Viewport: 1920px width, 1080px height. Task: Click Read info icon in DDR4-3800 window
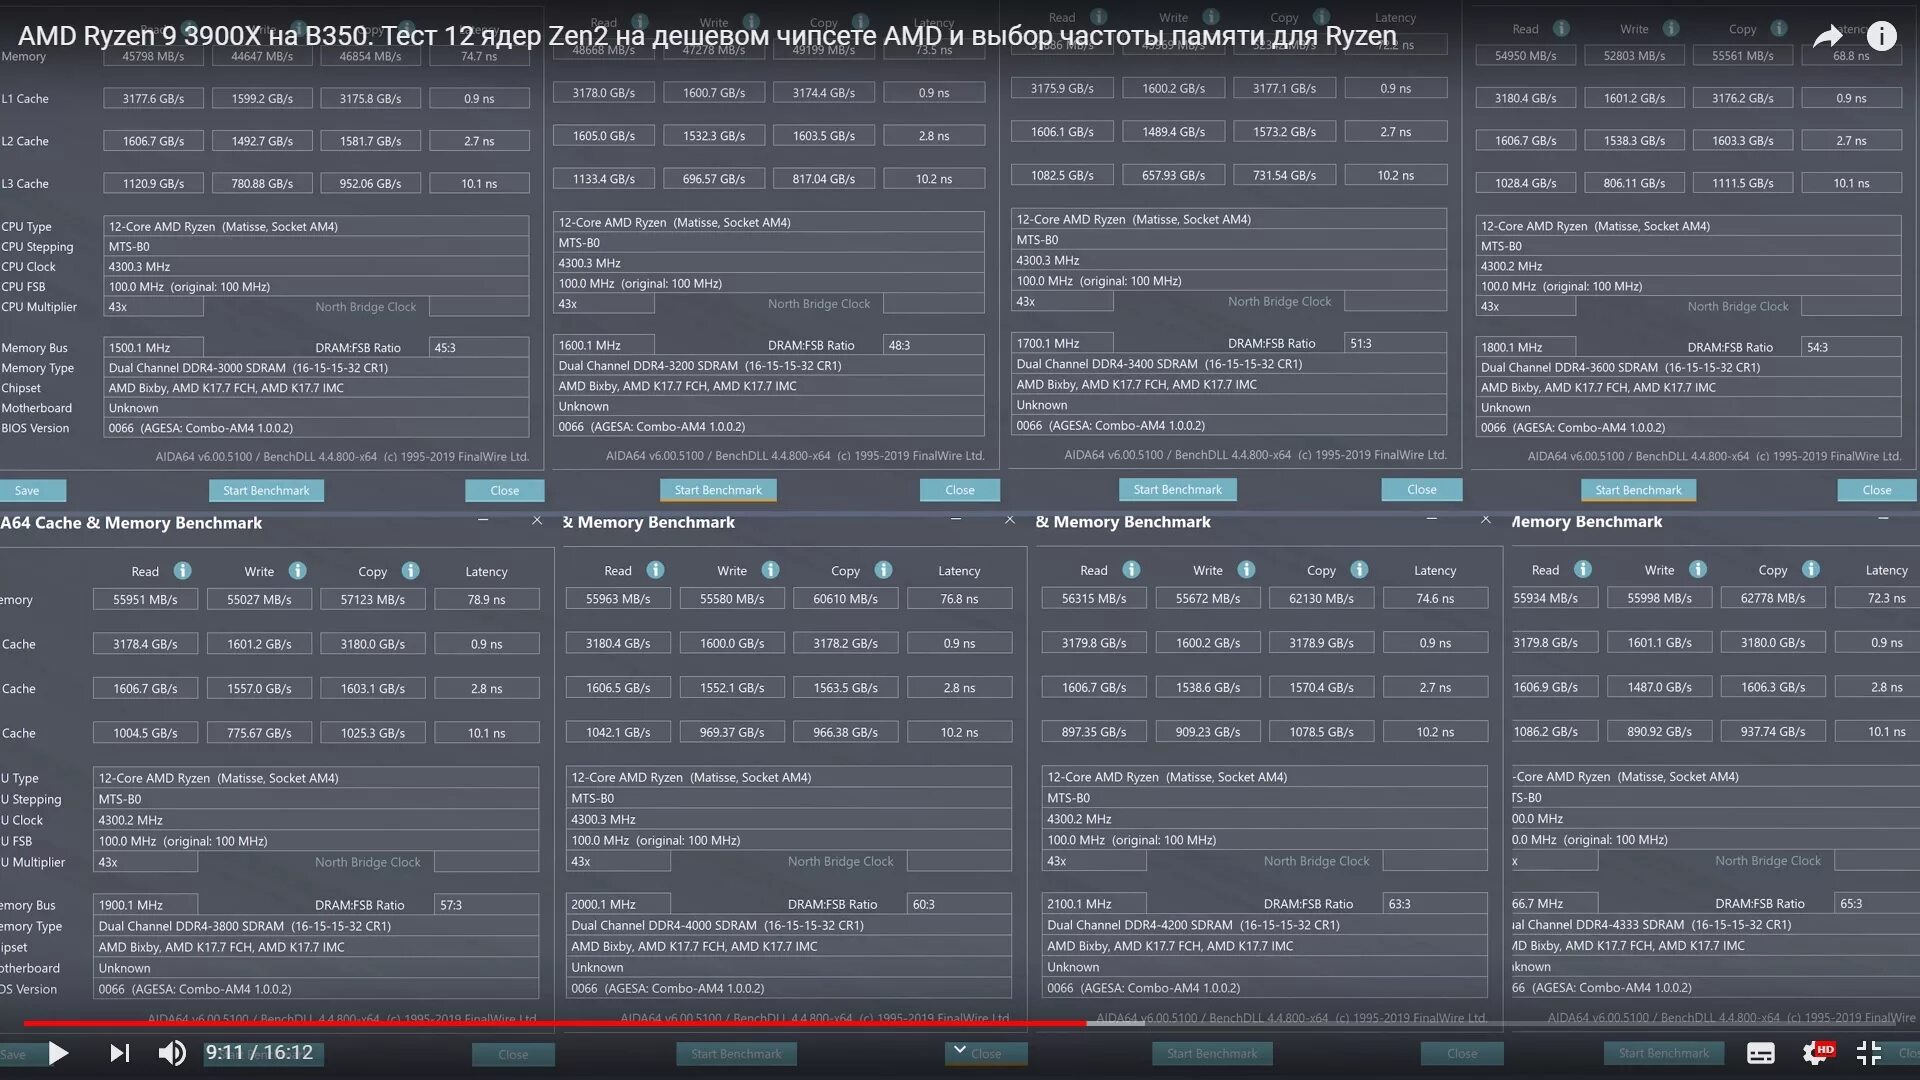click(182, 571)
